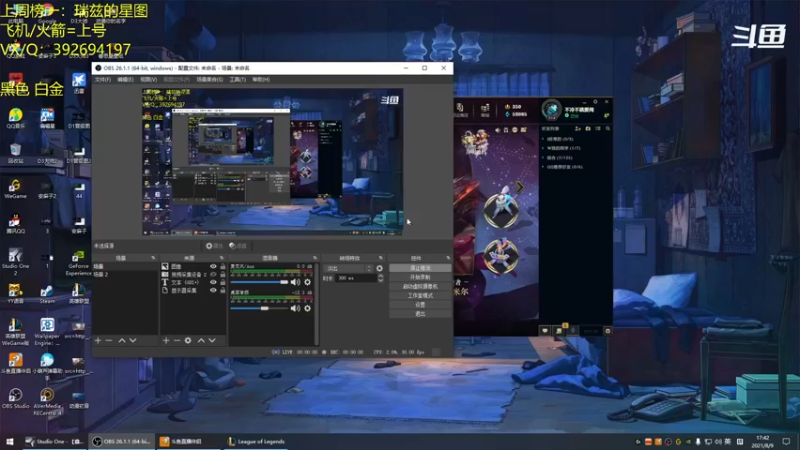Open the 视图(V) menu in OBS

pos(148,80)
